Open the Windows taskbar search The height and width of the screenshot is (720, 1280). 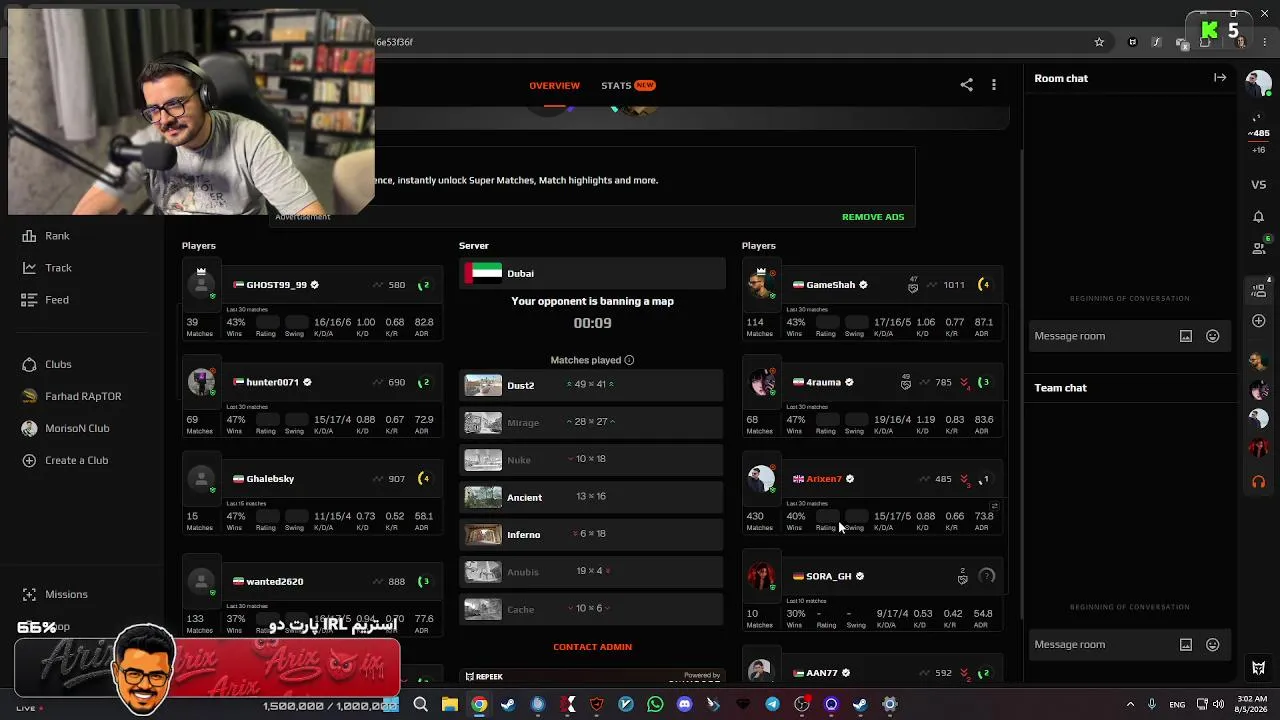point(420,705)
